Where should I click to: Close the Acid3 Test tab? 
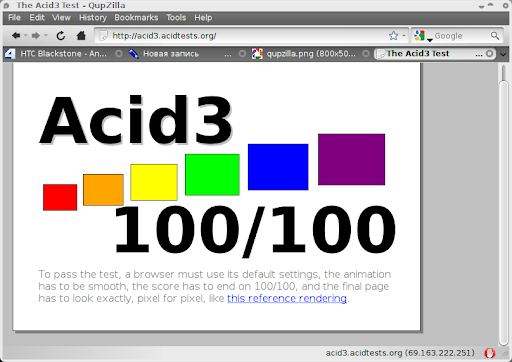click(x=489, y=54)
